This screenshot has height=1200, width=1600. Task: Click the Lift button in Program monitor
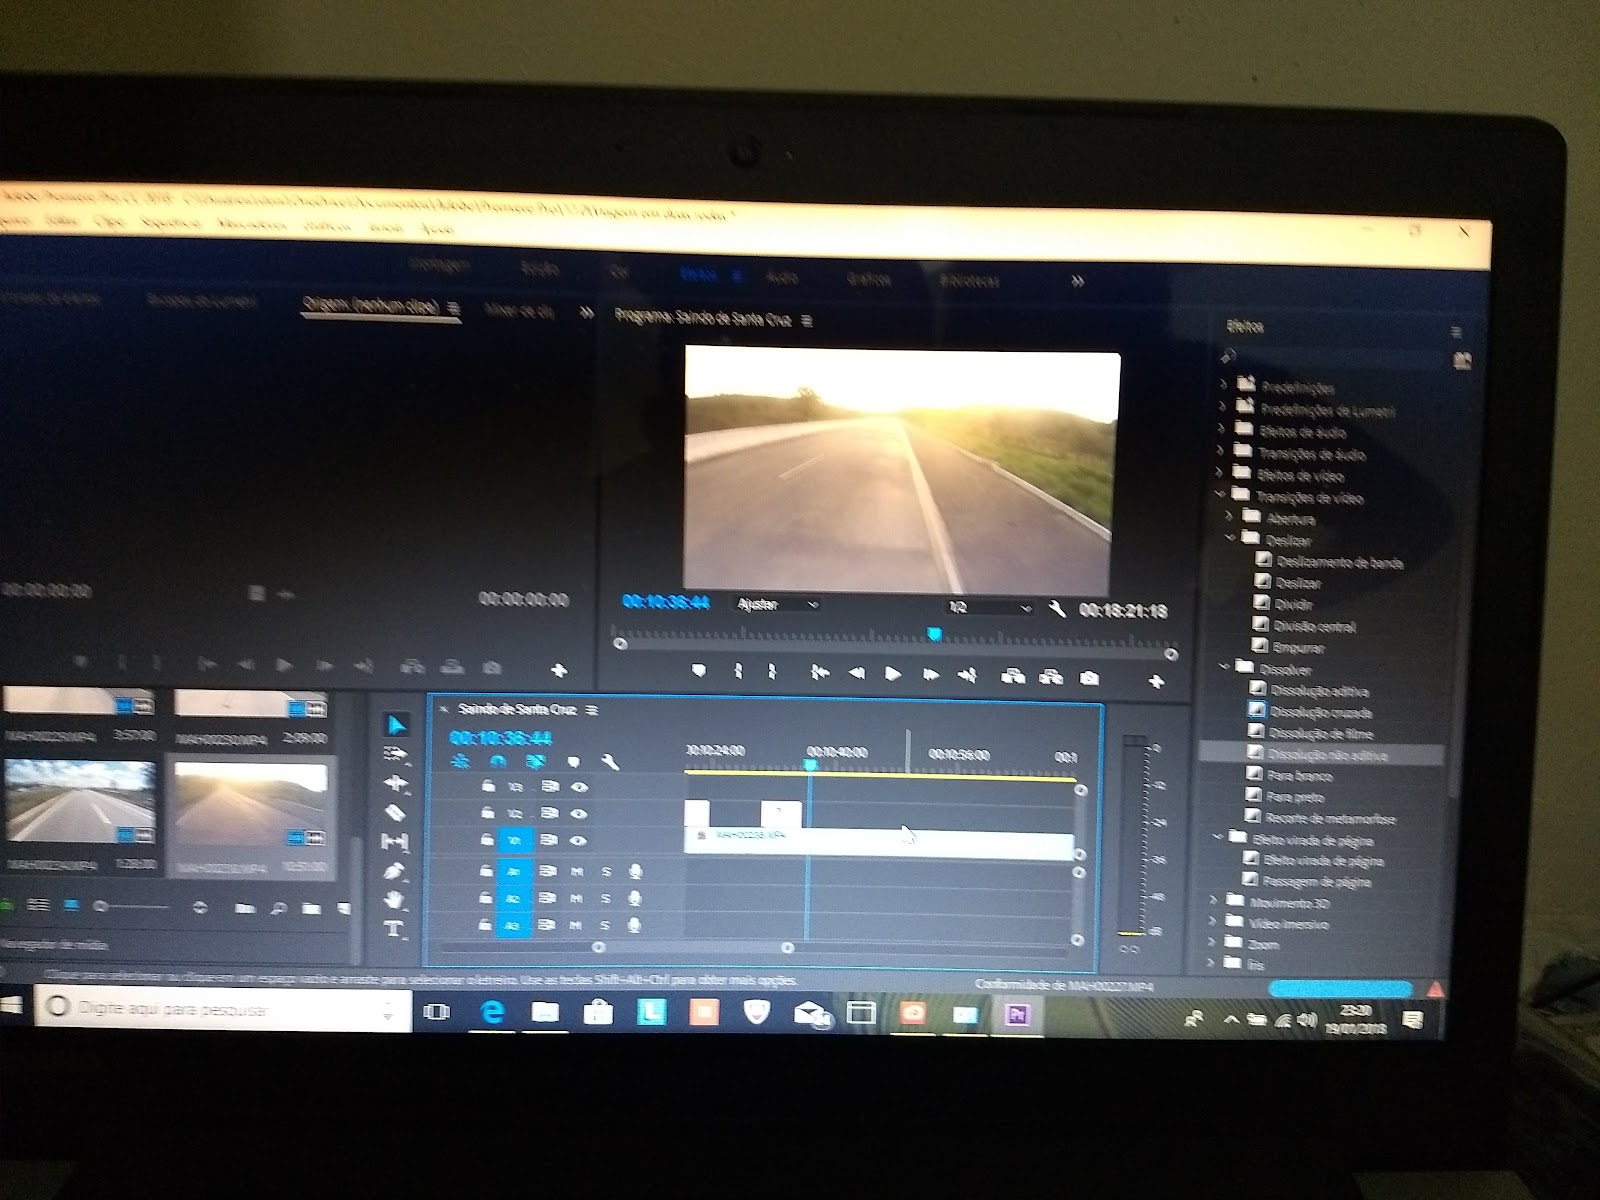tap(1013, 677)
